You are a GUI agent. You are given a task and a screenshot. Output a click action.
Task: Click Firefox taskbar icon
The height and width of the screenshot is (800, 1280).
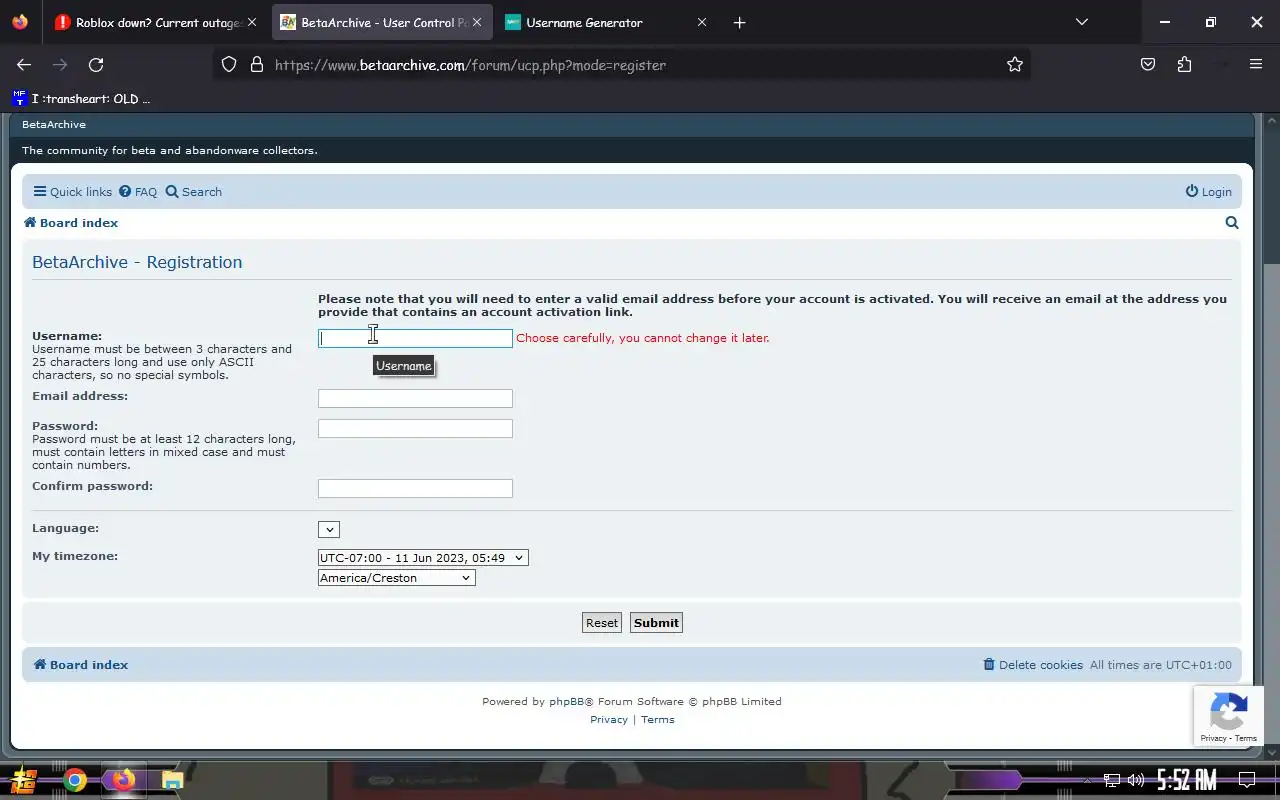coord(123,780)
